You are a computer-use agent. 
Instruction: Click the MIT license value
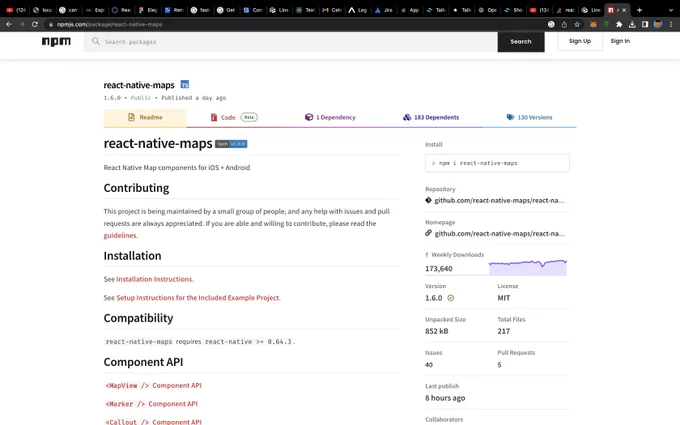503,298
